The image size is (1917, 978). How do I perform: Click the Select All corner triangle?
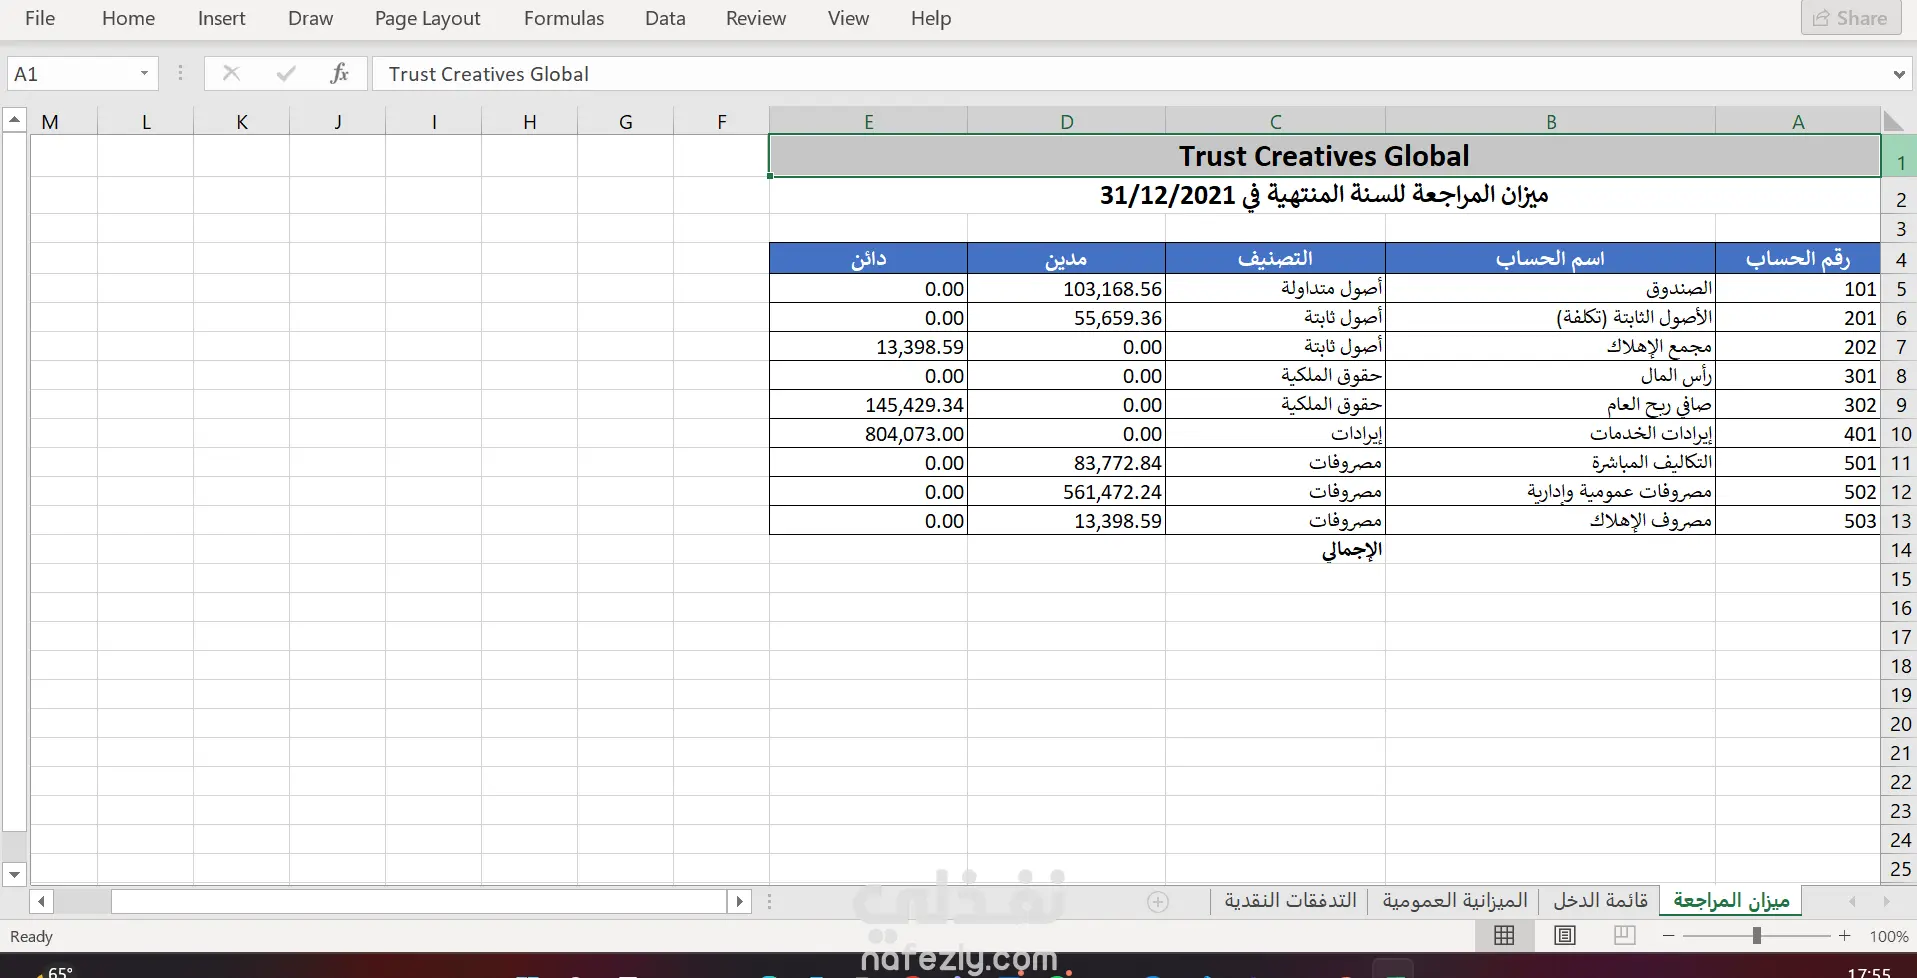[1893, 121]
